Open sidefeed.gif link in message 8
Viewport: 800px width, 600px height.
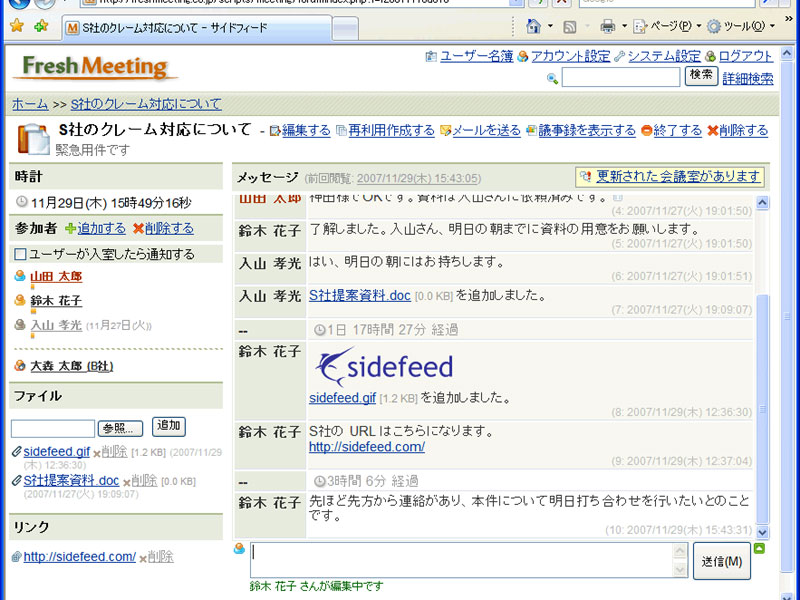(342, 398)
